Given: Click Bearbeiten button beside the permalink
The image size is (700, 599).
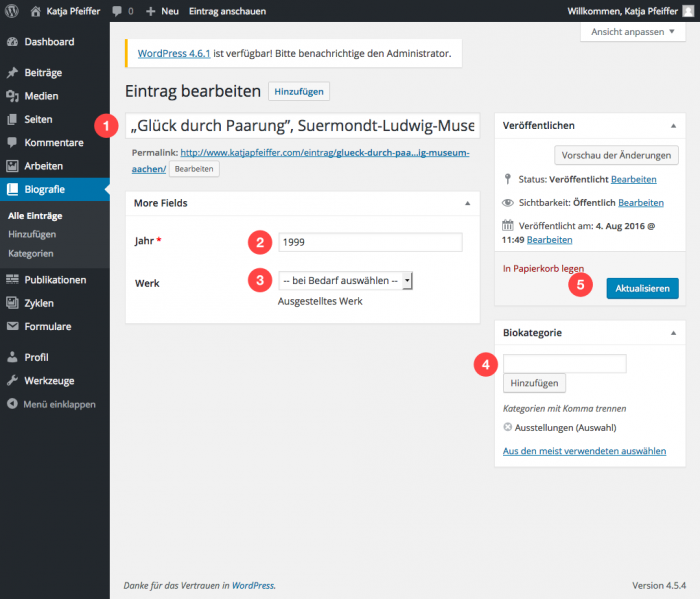Looking at the screenshot, I should pyautogui.click(x=194, y=169).
